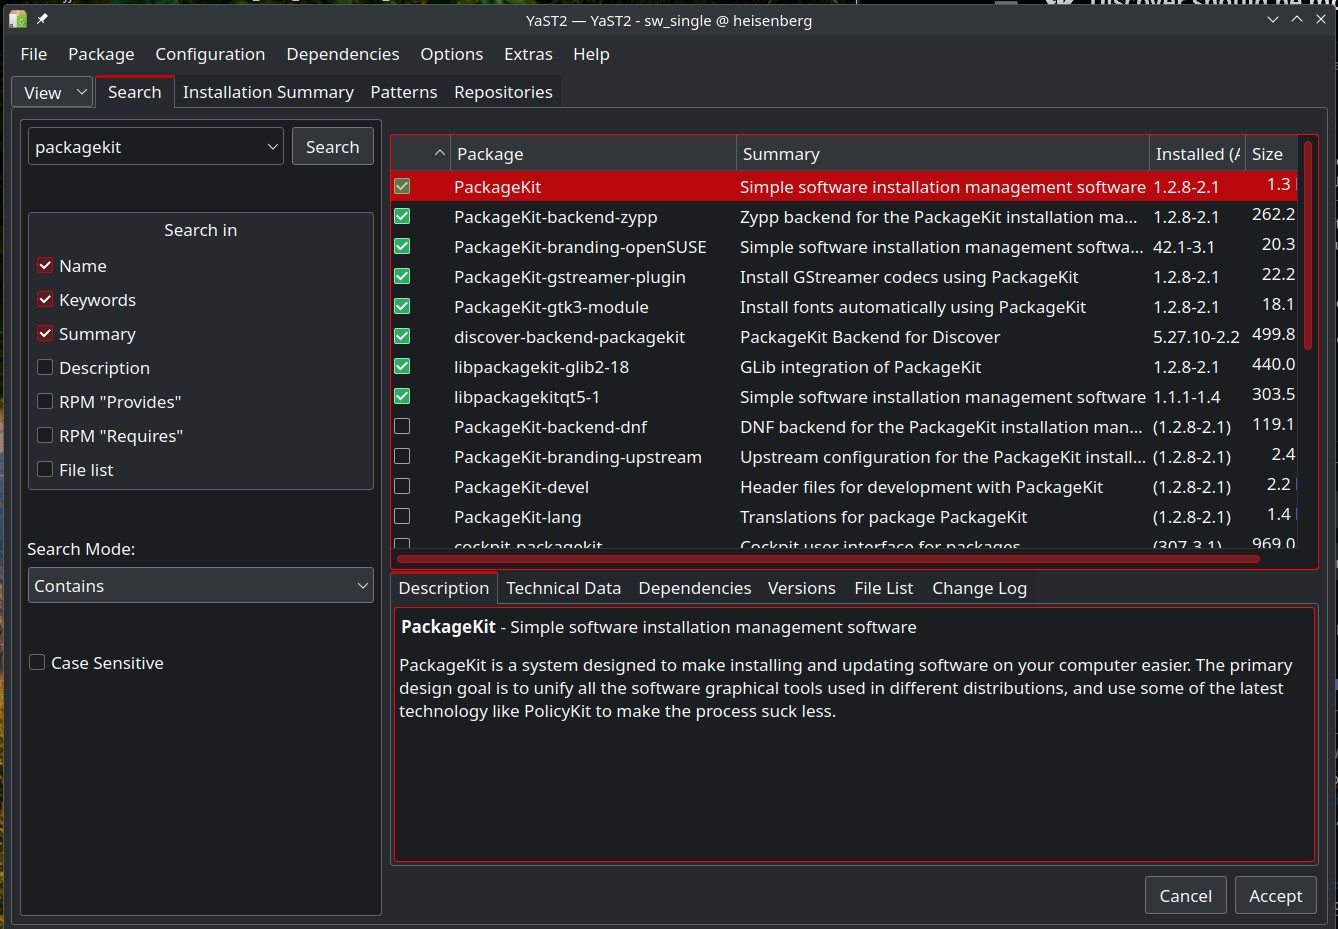
Task: Open the Extras menu
Action: [x=528, y=54]
